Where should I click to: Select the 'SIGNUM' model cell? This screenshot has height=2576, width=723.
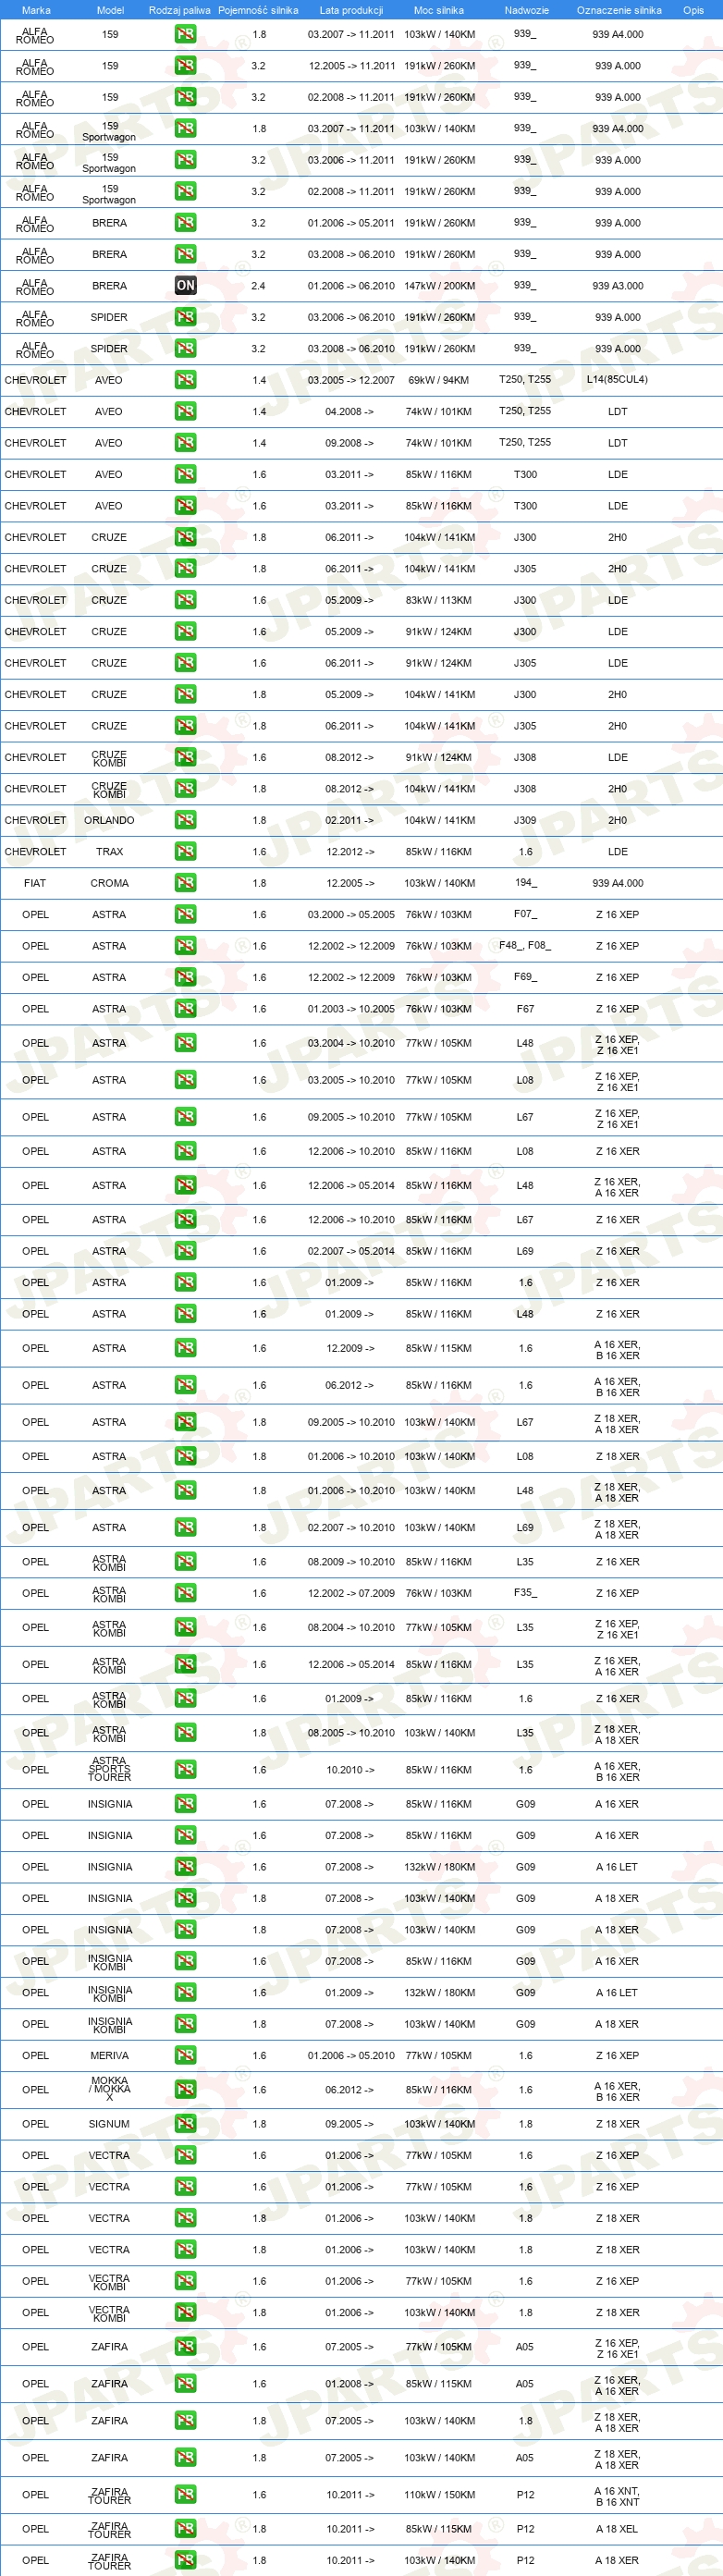click(109, 2123)
